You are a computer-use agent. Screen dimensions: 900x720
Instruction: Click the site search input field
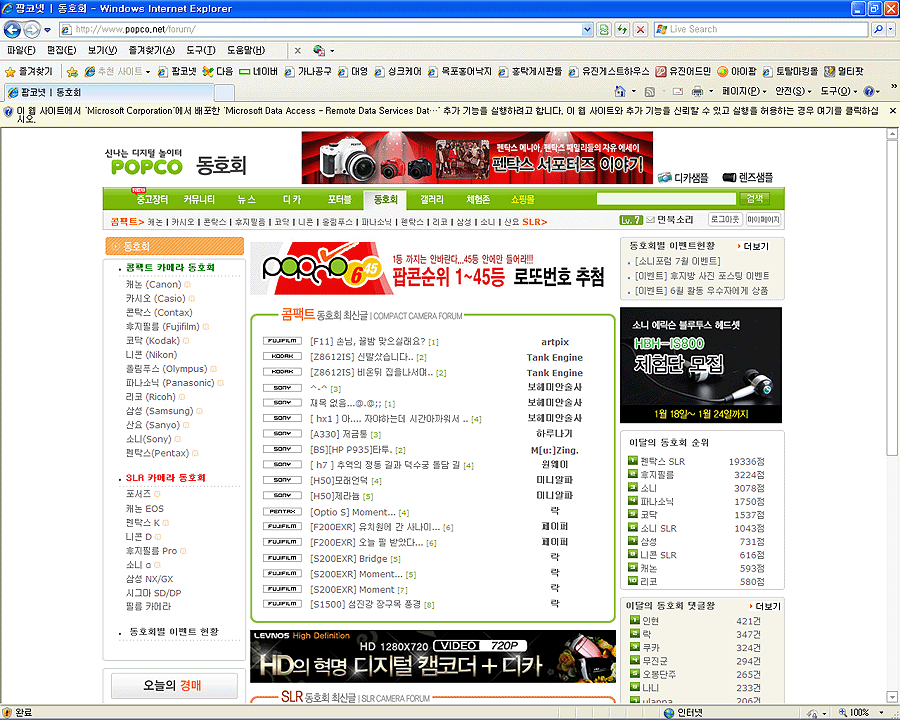tap(665, 199)
